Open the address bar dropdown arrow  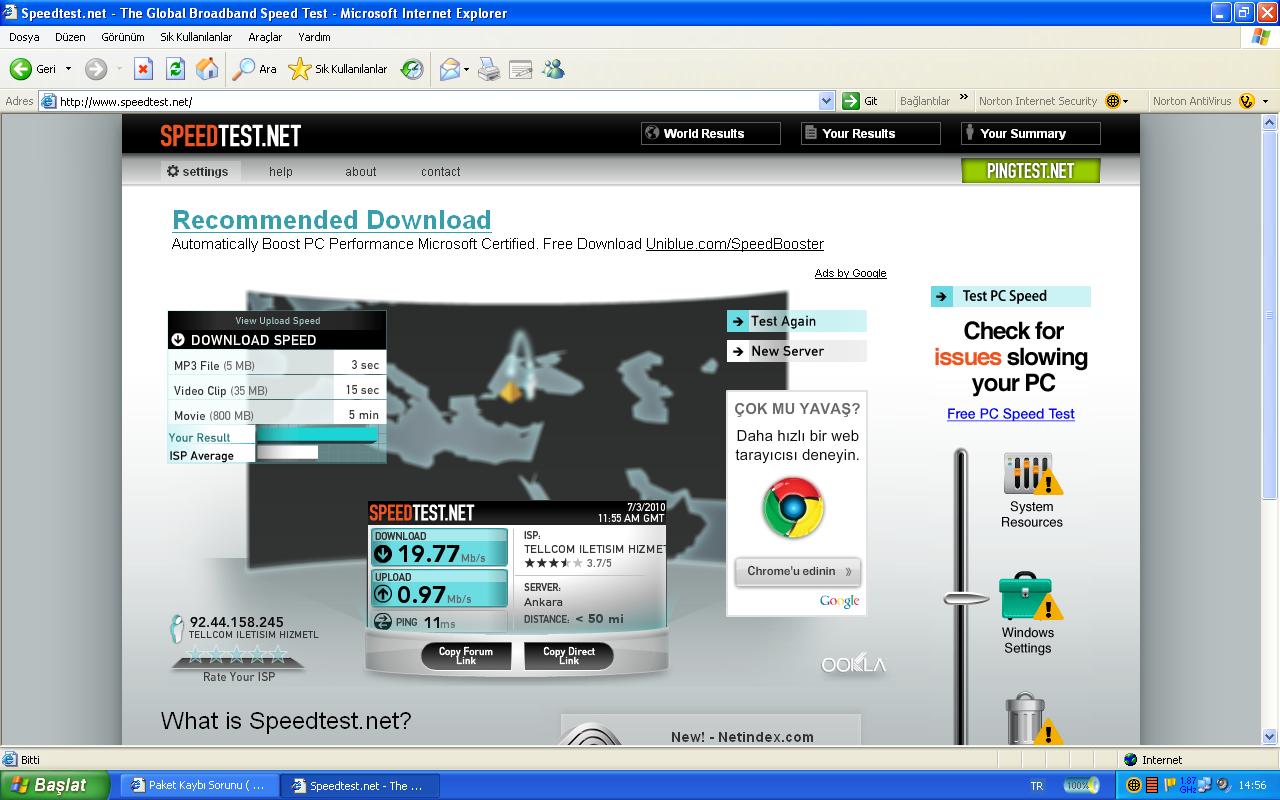point(827,101)
